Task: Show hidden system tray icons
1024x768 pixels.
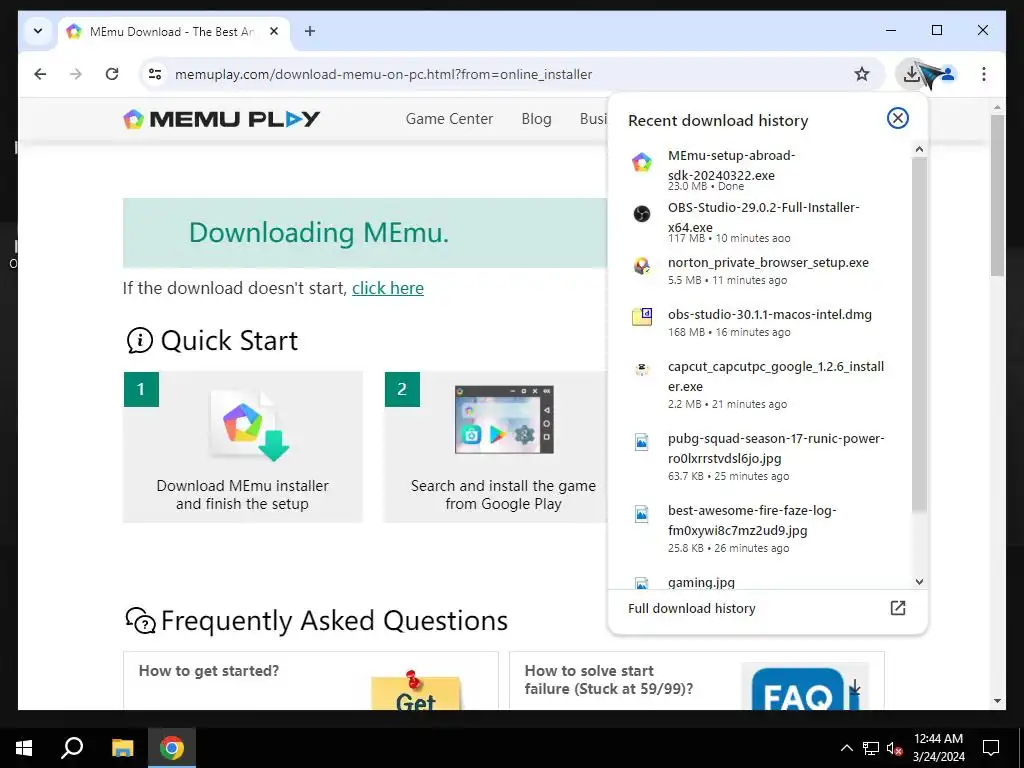Action: point(846,748)
